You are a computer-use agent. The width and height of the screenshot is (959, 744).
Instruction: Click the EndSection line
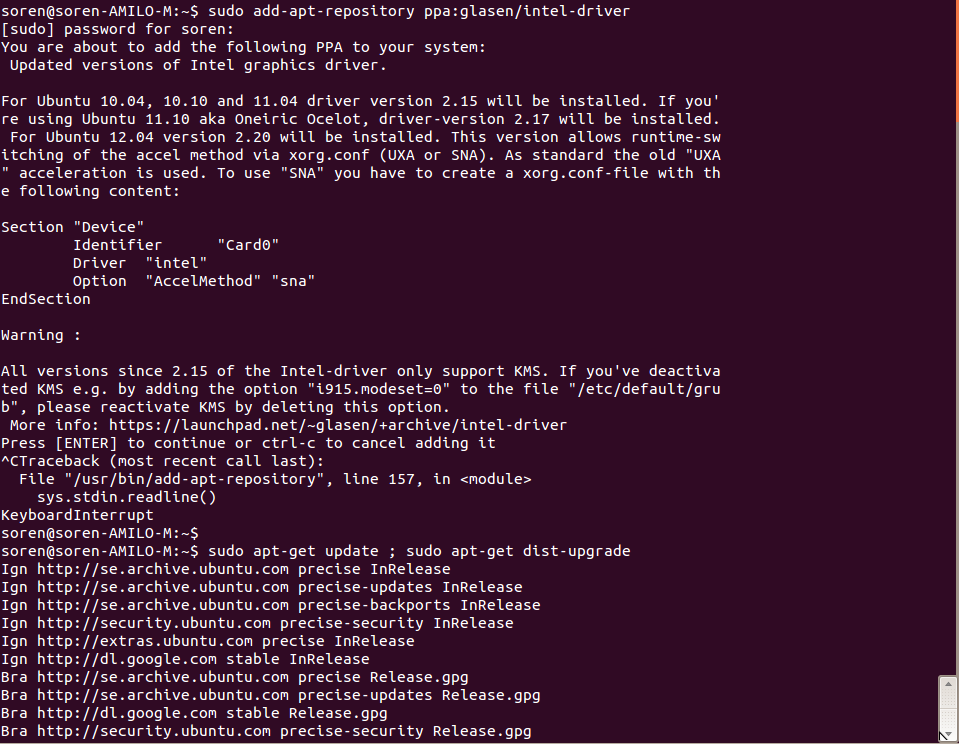tap(46, 299)
